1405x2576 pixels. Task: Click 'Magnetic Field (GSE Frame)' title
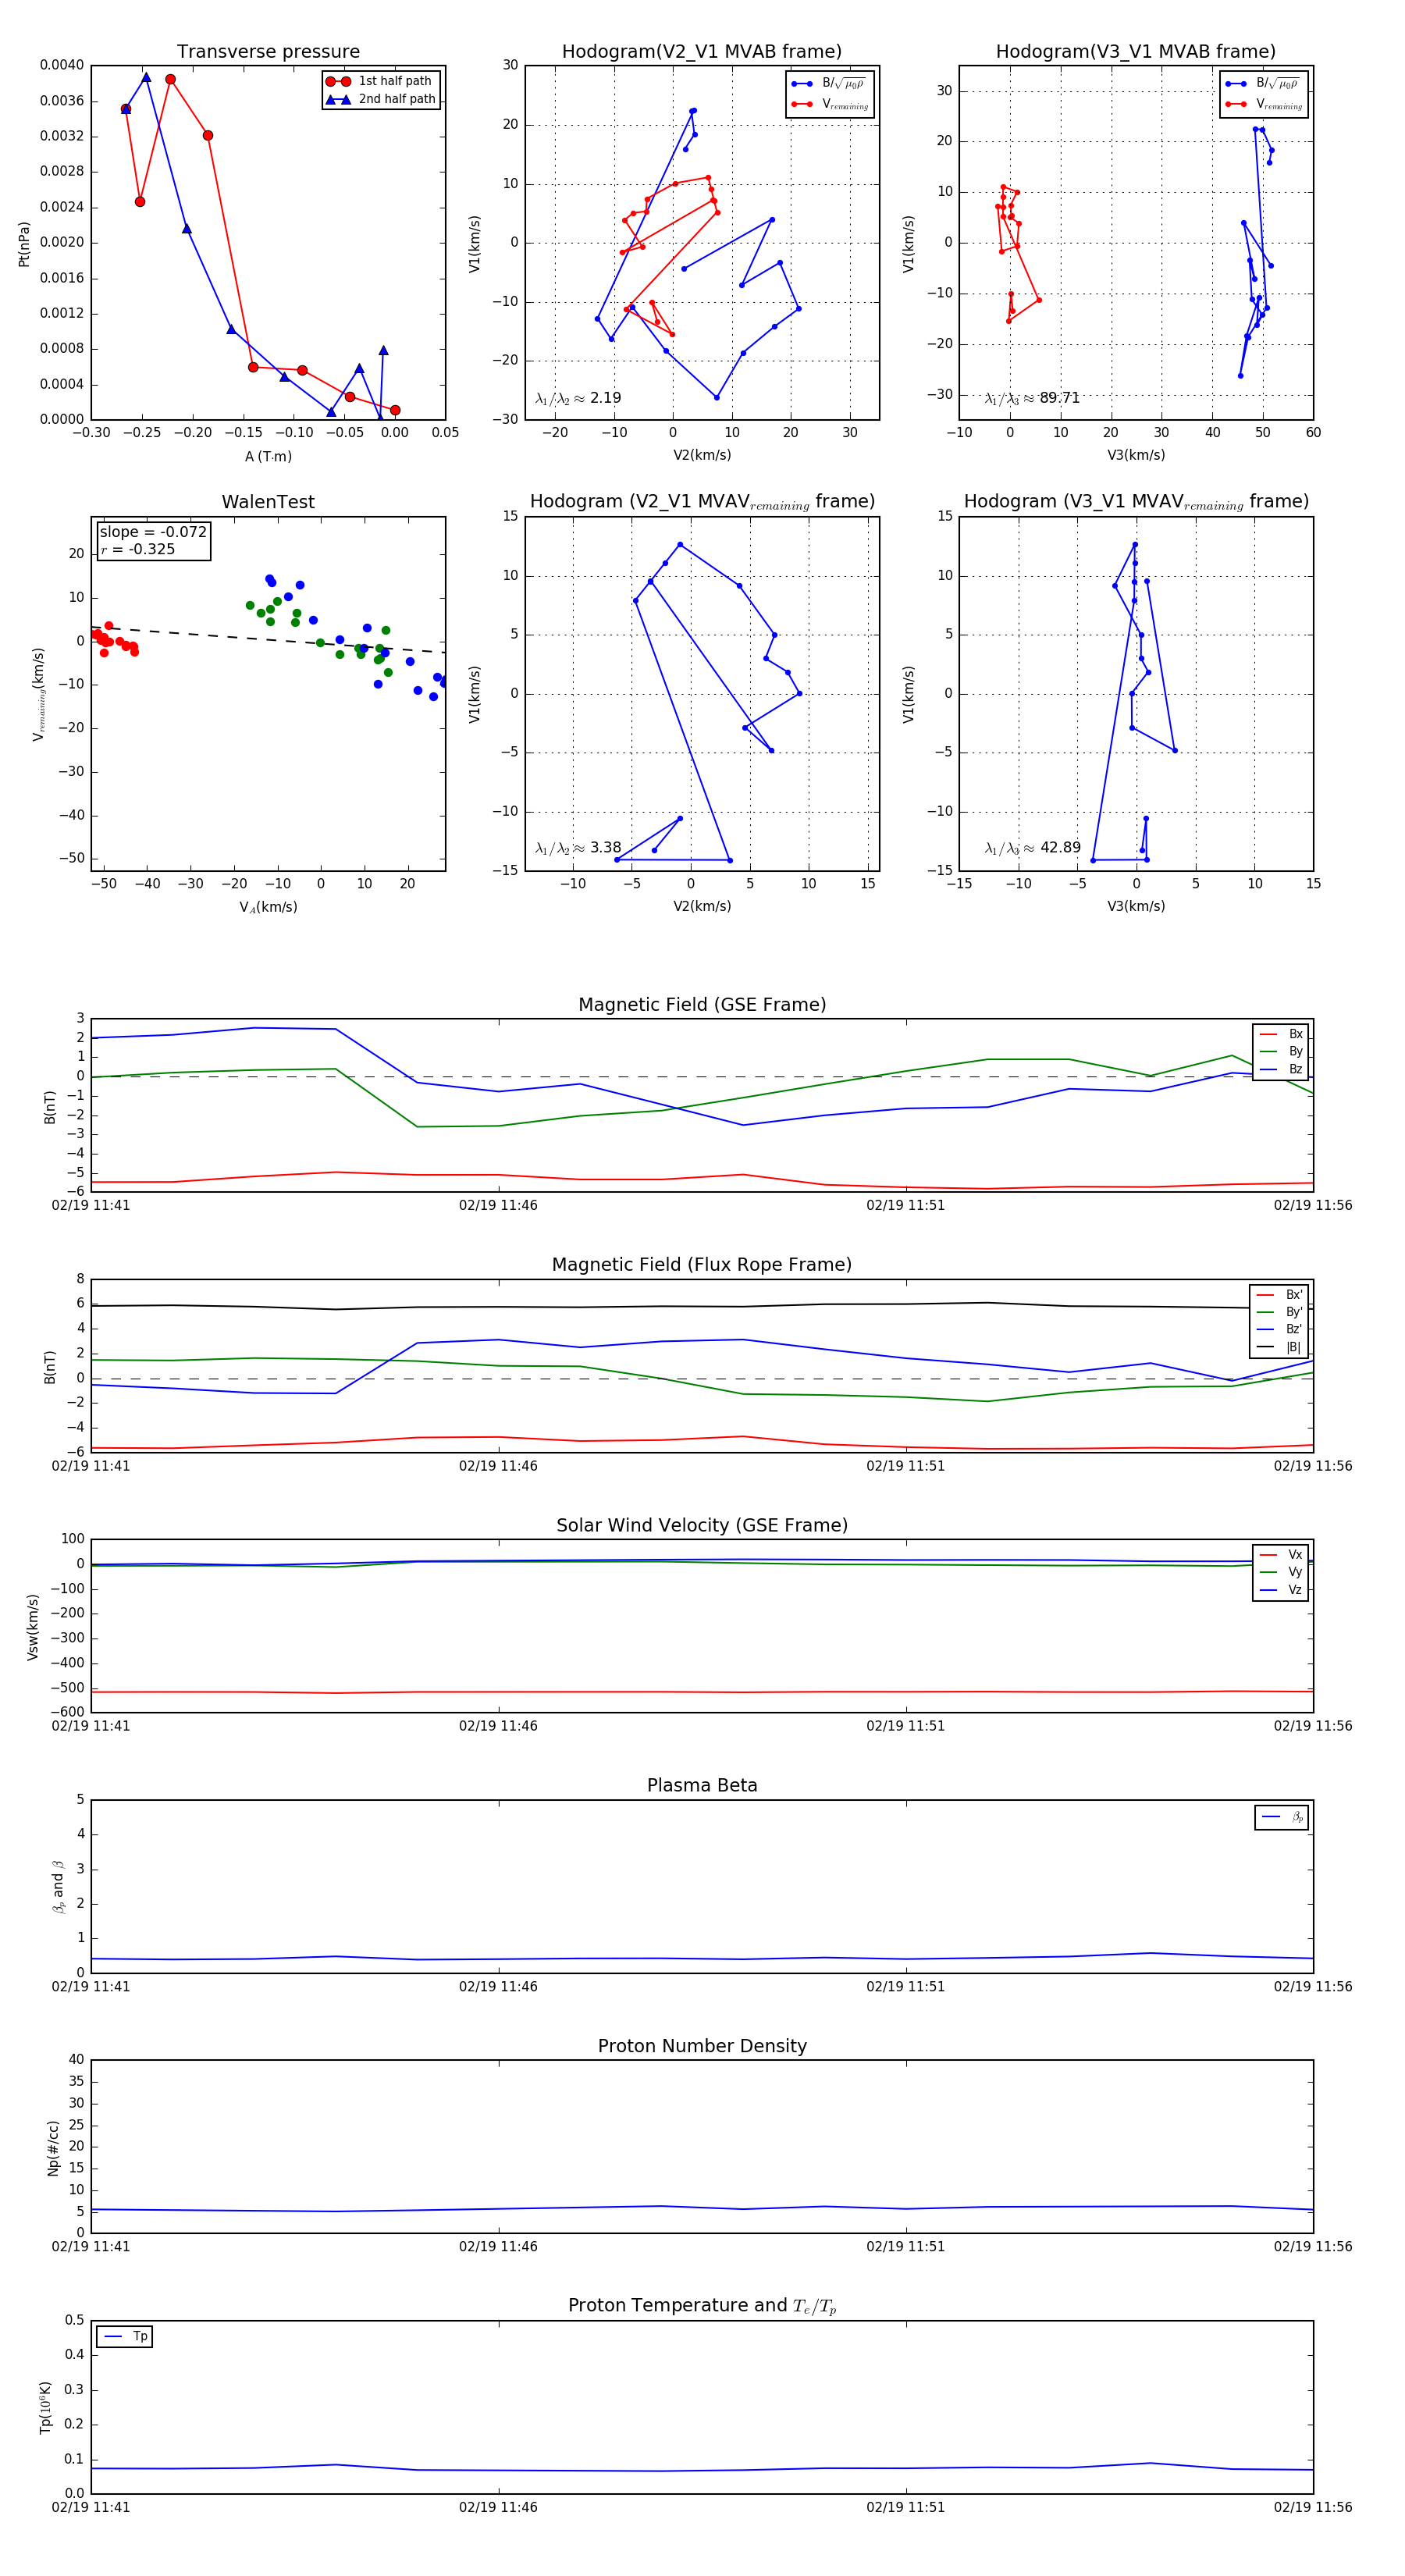tap(702, 1005)
